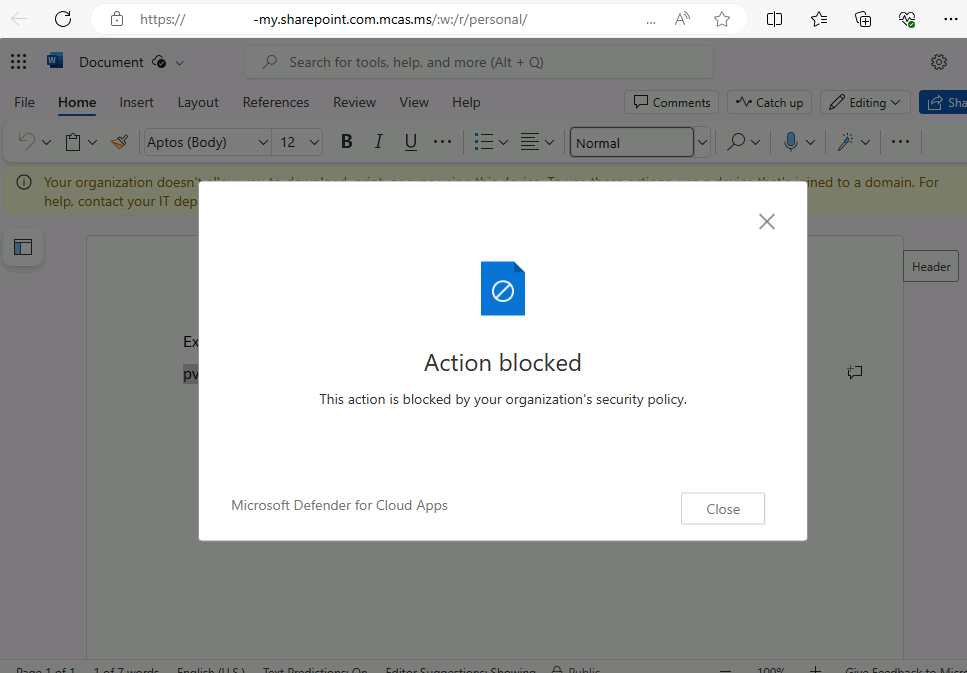Expand the Find dropdown arrow
The height and width of the screenshot is (673, 967).
[x=755, y=142]
